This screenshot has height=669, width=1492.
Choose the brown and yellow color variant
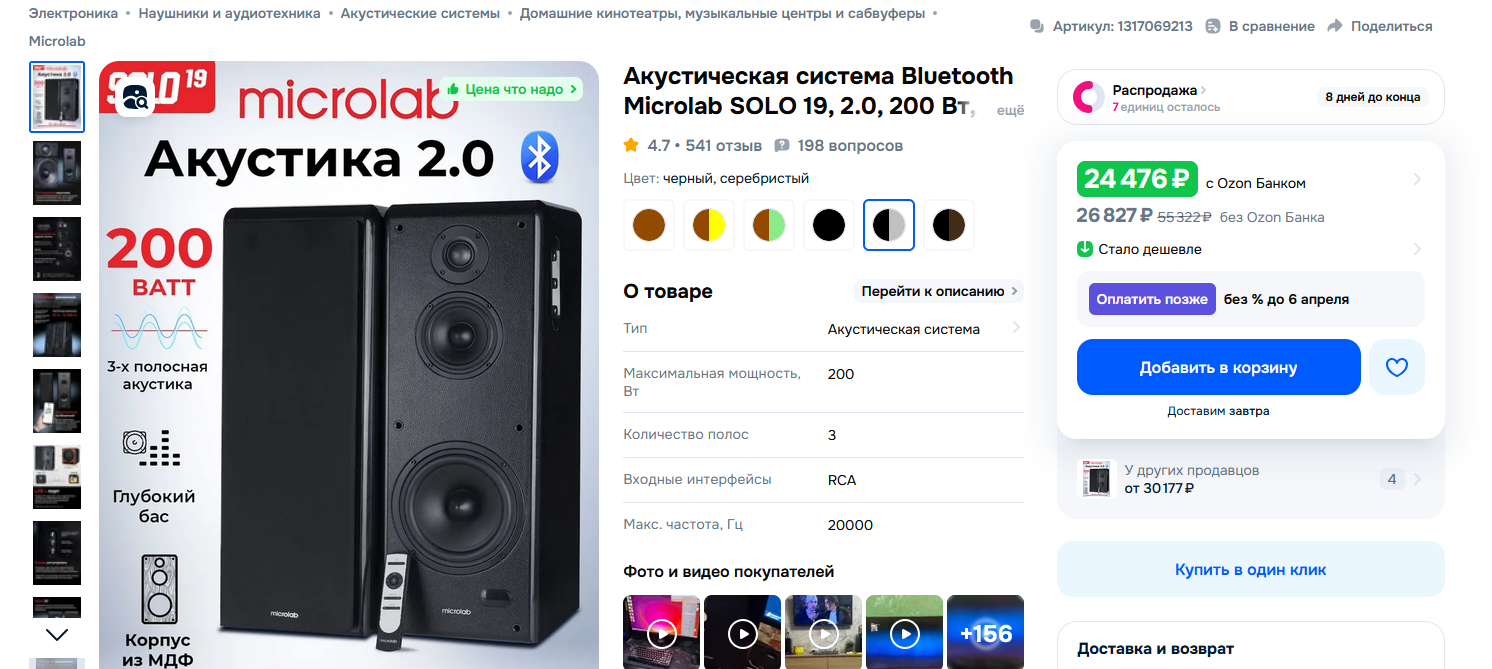pyautogui.click(x=709, y=225)
